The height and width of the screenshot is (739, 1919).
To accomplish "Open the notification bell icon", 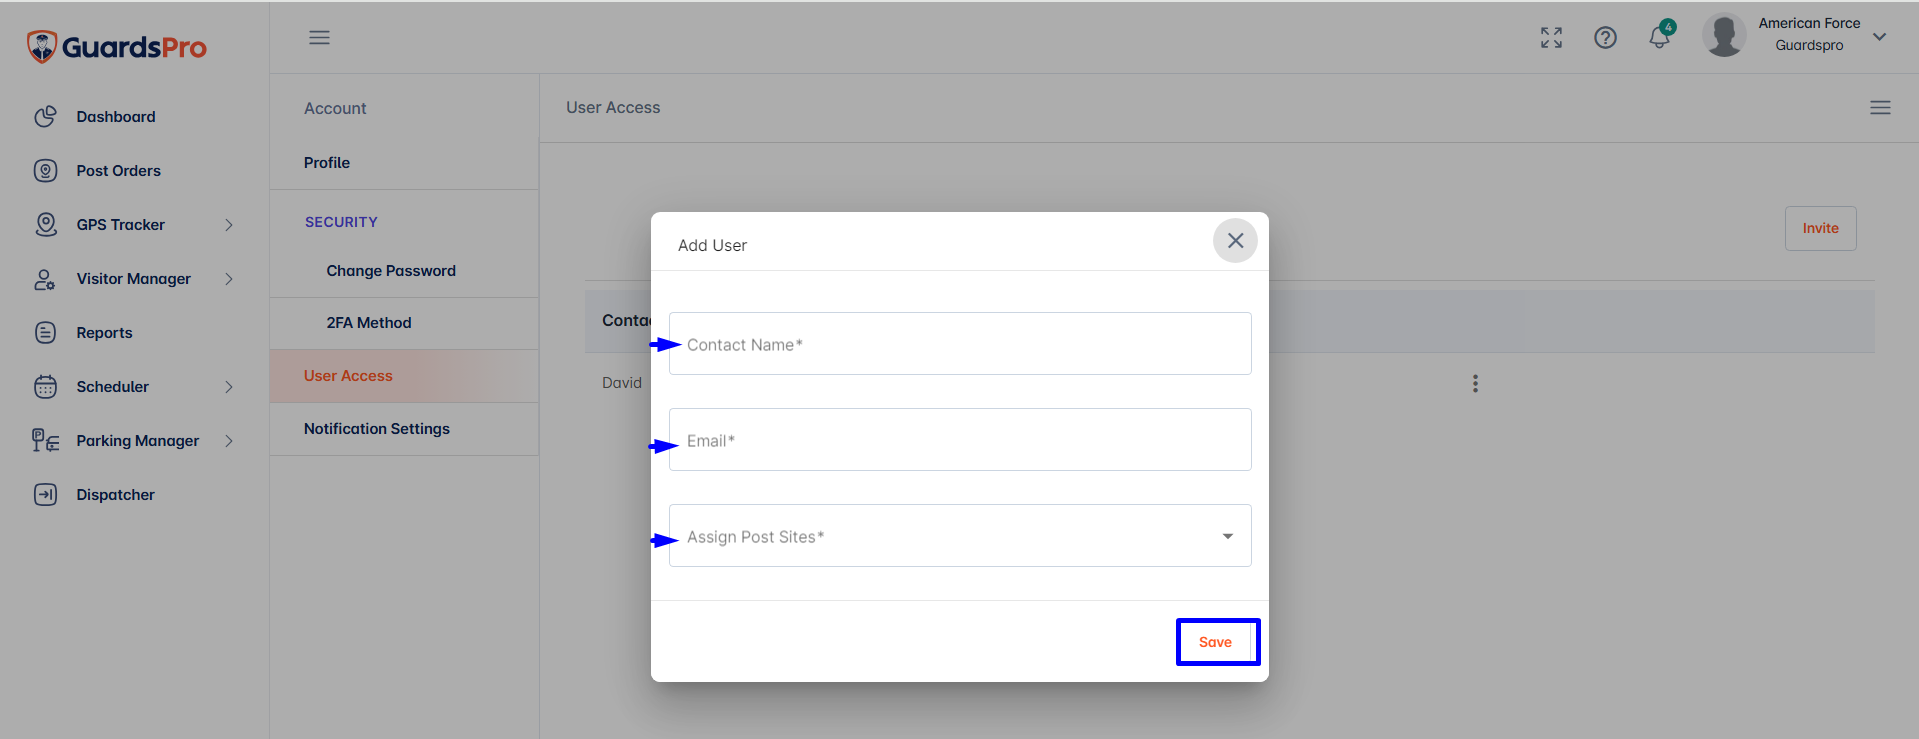I will tap(1659, 37).
